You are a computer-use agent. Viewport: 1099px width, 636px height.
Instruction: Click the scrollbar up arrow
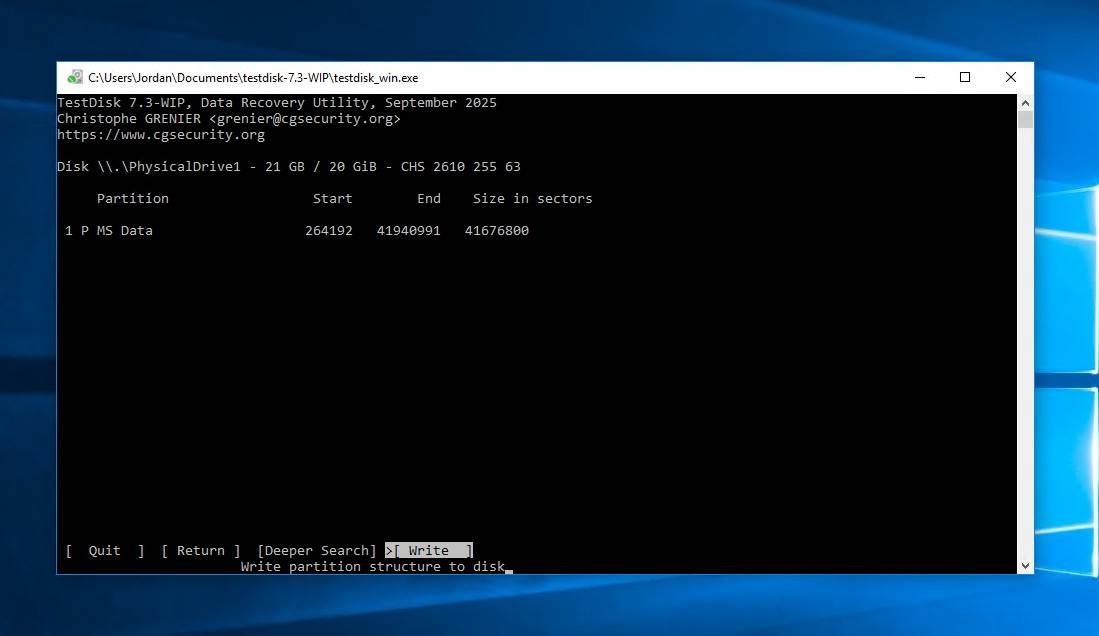coord(1025,102)
